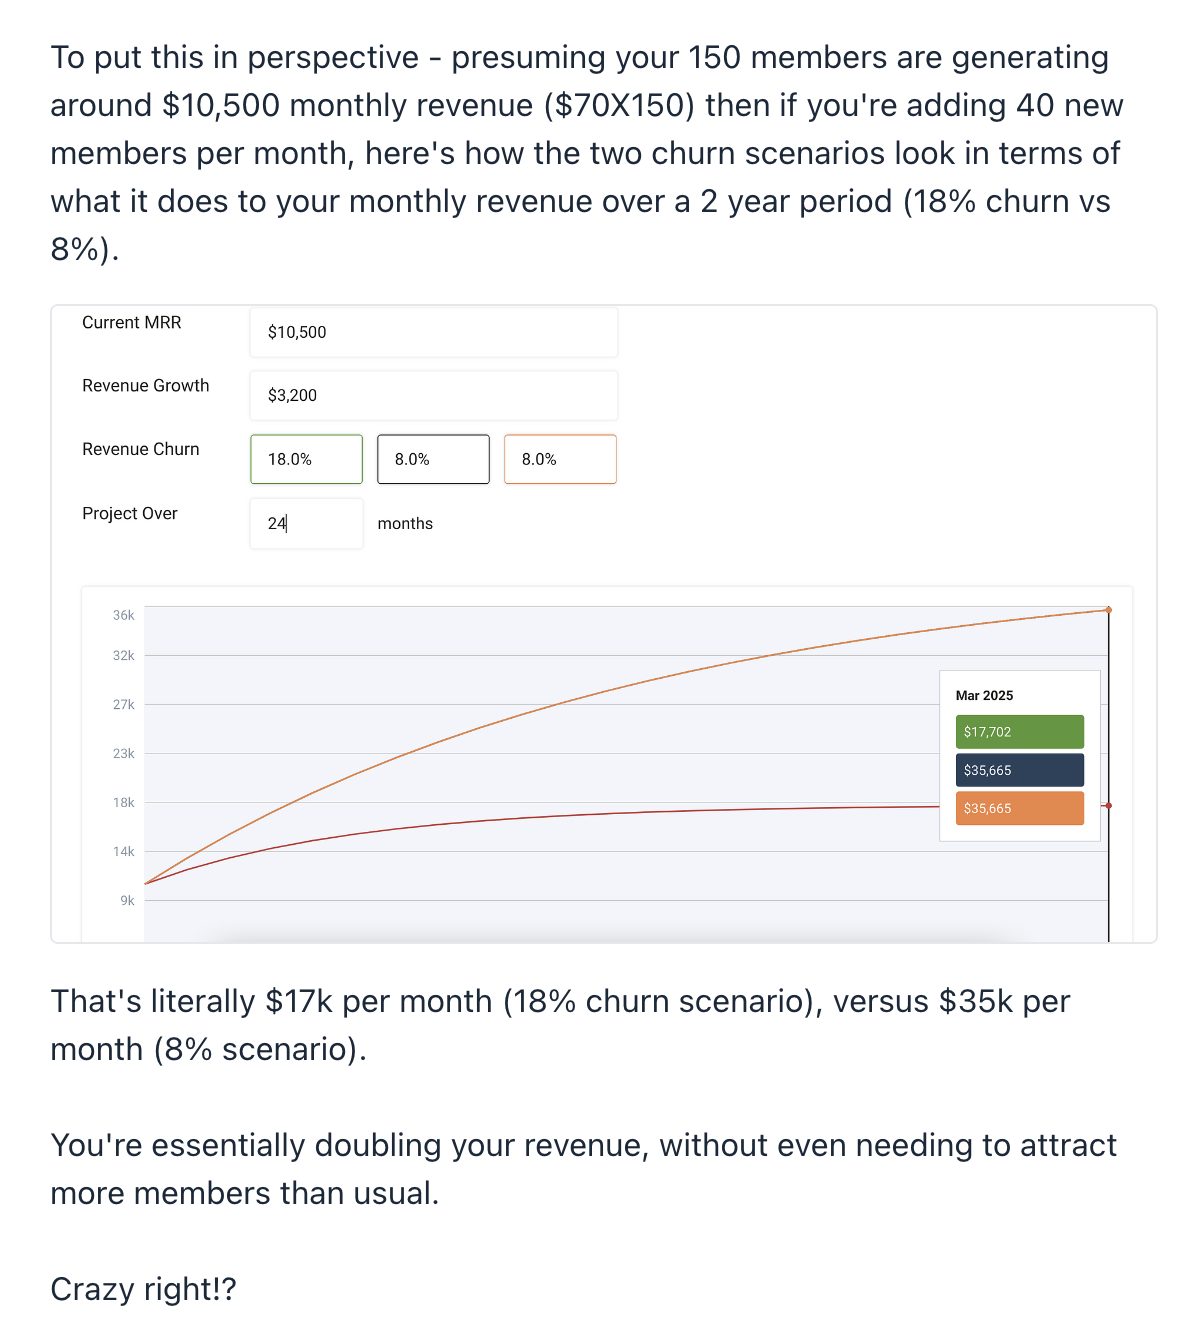Click the Revenue Growth $3,200 field
This screenshot has width=1198, height=1324.
click(x=433, y=395)
